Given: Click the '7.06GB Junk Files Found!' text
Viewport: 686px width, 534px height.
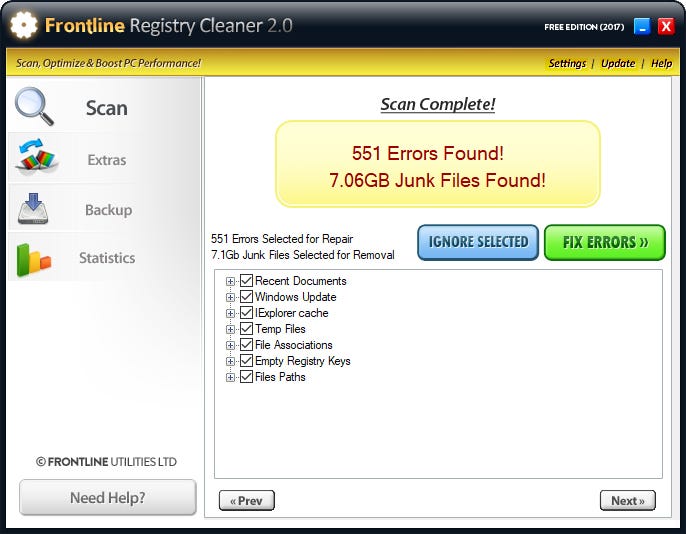Looking at the screenshot, I should pyautogui.click(x=438, y=180).
